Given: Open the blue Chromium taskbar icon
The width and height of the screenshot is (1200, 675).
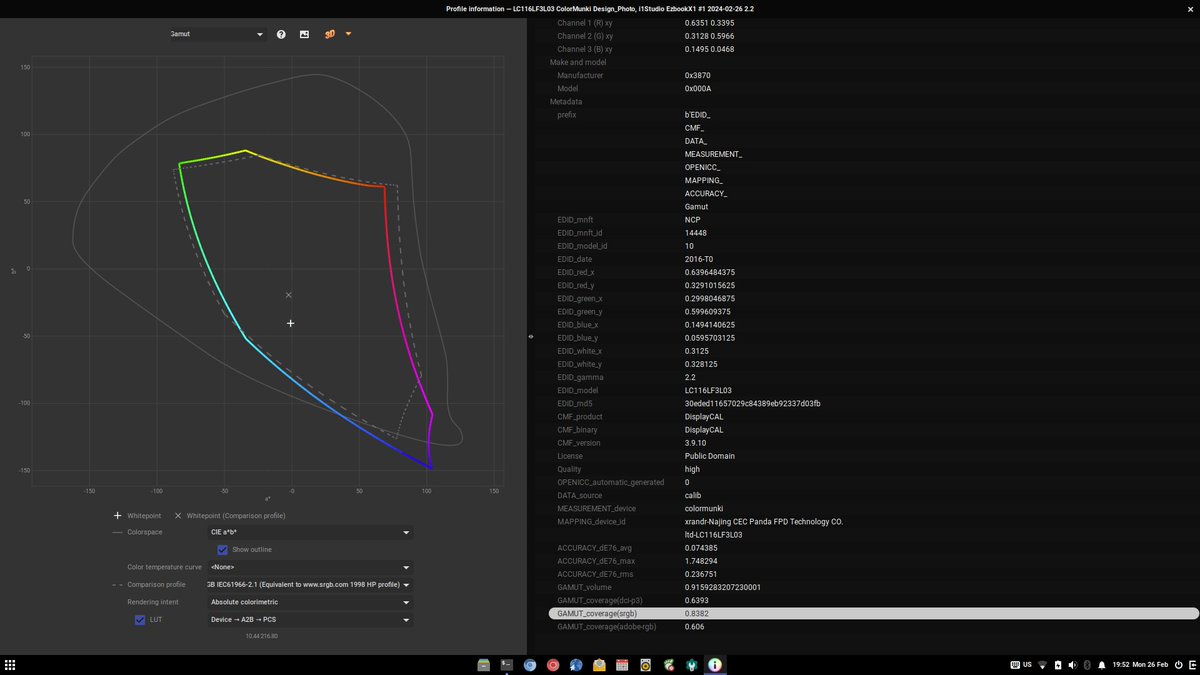Looking at the screenshot, I should (530, 665).
